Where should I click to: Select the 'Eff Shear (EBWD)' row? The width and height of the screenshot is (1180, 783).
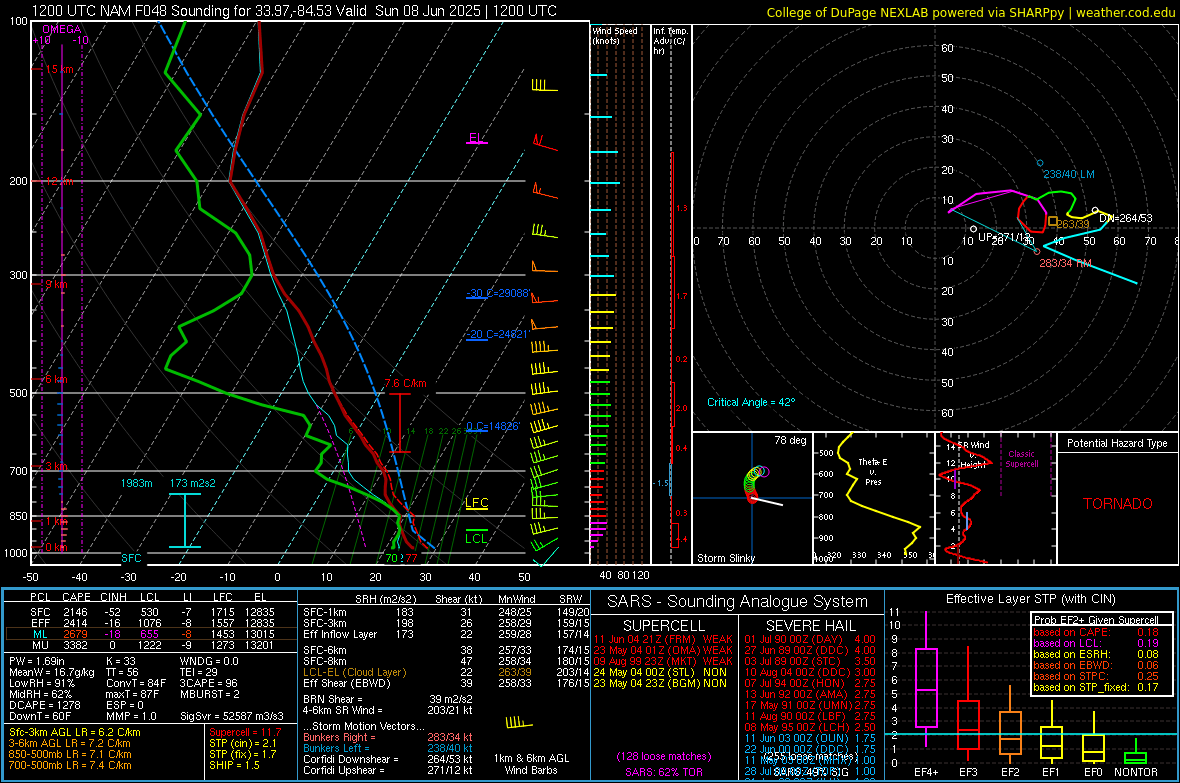[x=446, y=683]
